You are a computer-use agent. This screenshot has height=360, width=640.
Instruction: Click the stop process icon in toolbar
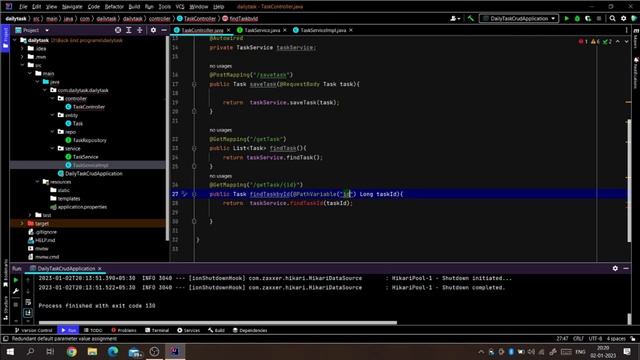point(599,18)
